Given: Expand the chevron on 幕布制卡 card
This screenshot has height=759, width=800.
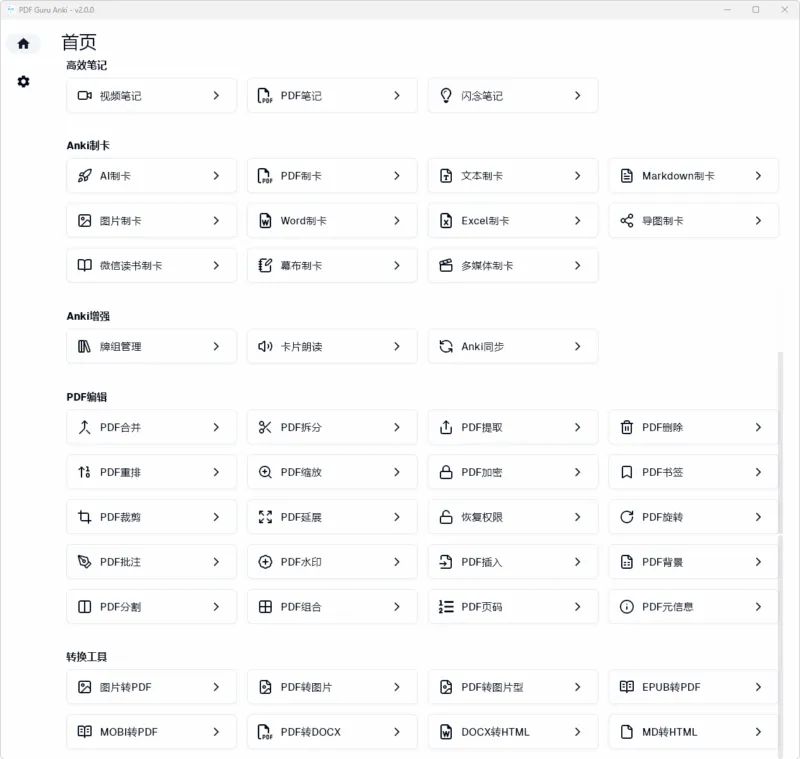Looking at the screenshot, I should point(397,265).
